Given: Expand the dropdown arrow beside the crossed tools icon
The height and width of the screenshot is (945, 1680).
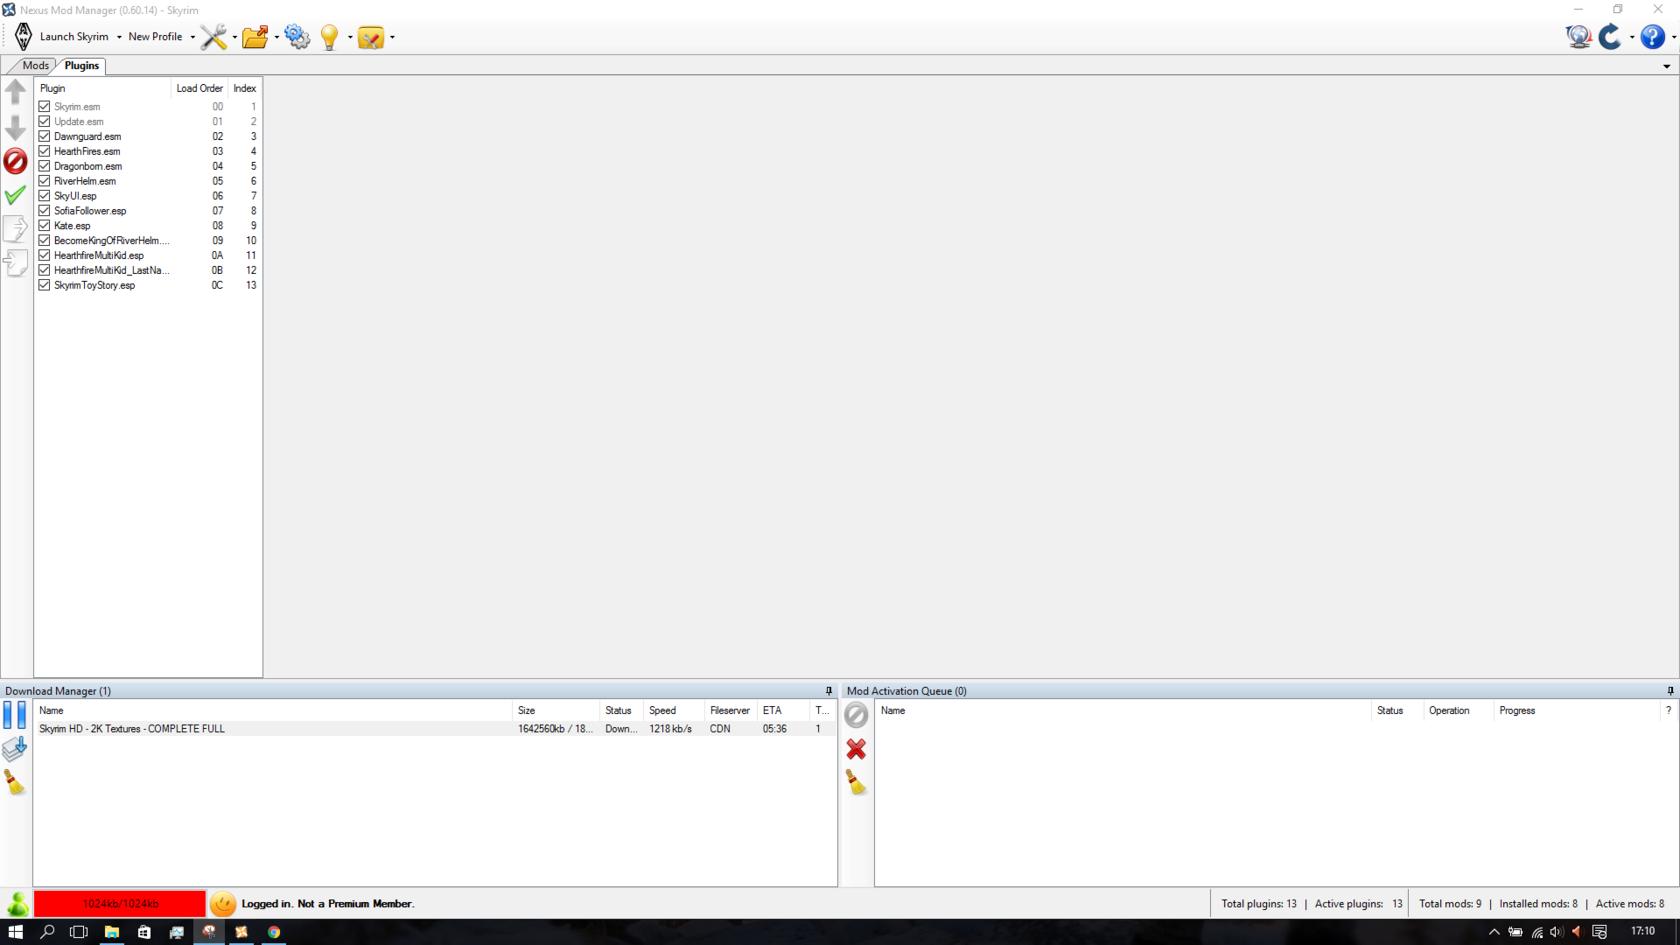Looking at the screenshot, I should tap(234, 38).
